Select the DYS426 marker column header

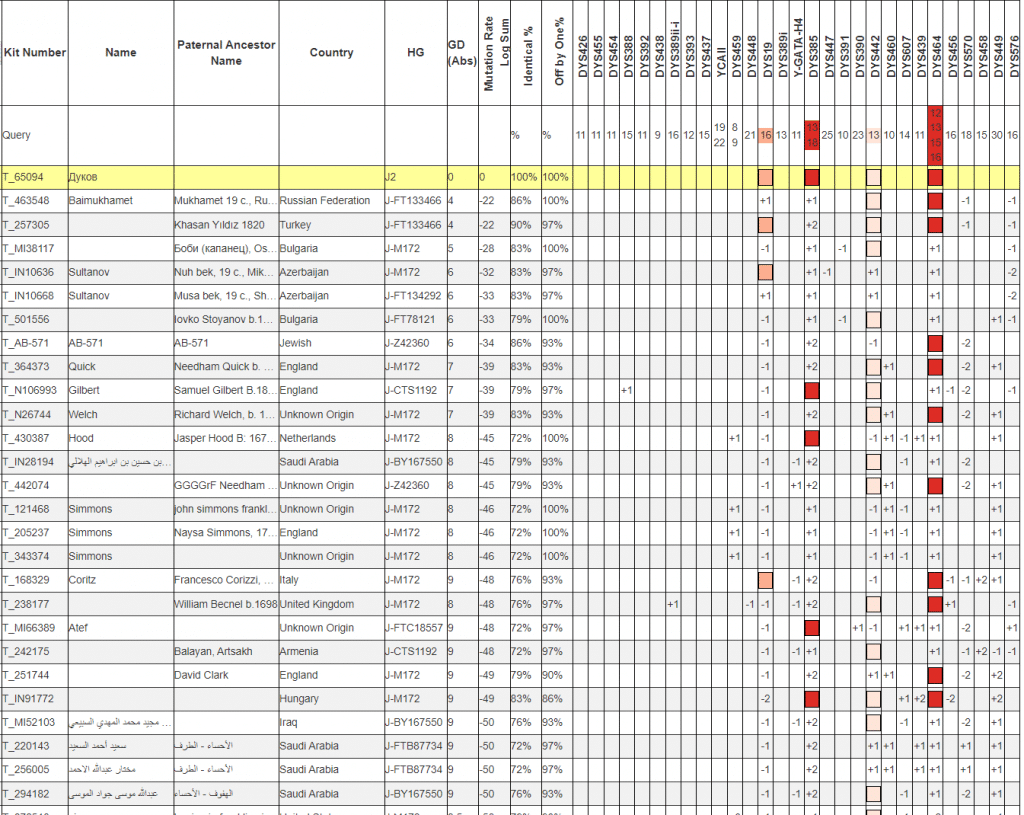click(582, 53)
